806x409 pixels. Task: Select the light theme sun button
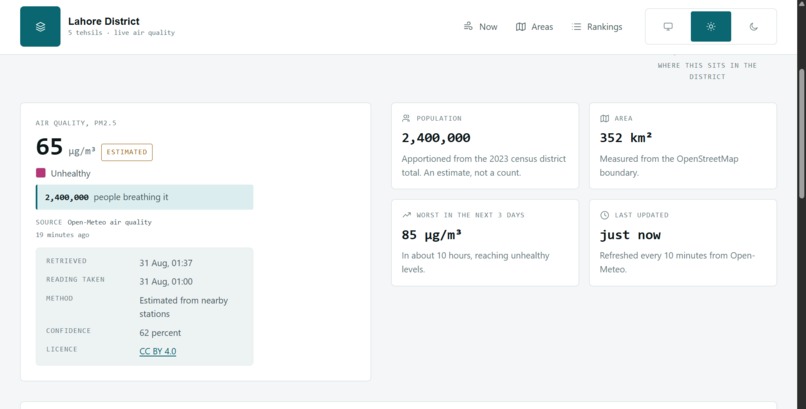(x=710, y=27)
